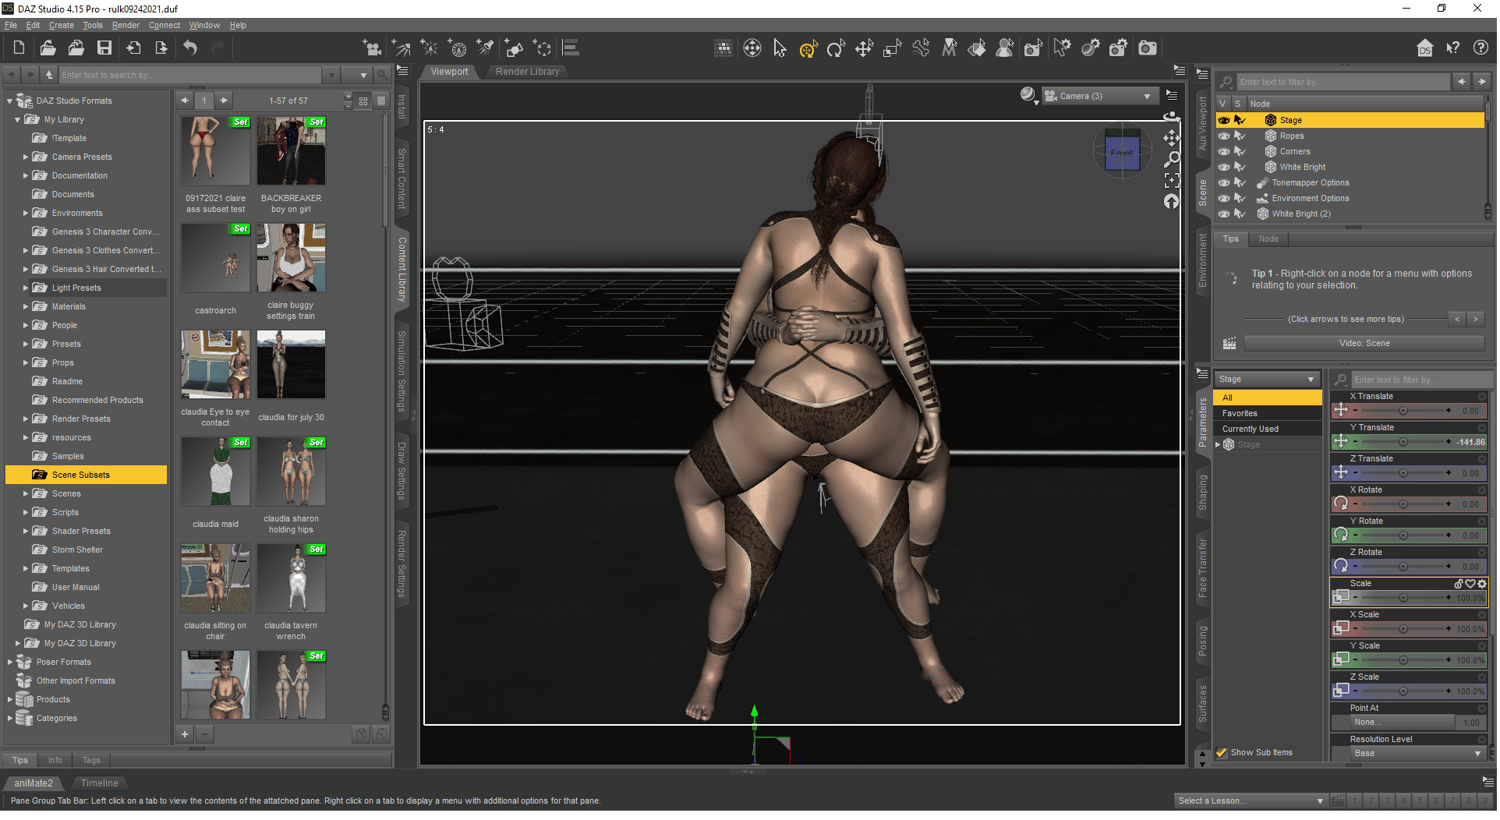
Task: Click the viewport Frame view icon
Action: click(1172, 181)
